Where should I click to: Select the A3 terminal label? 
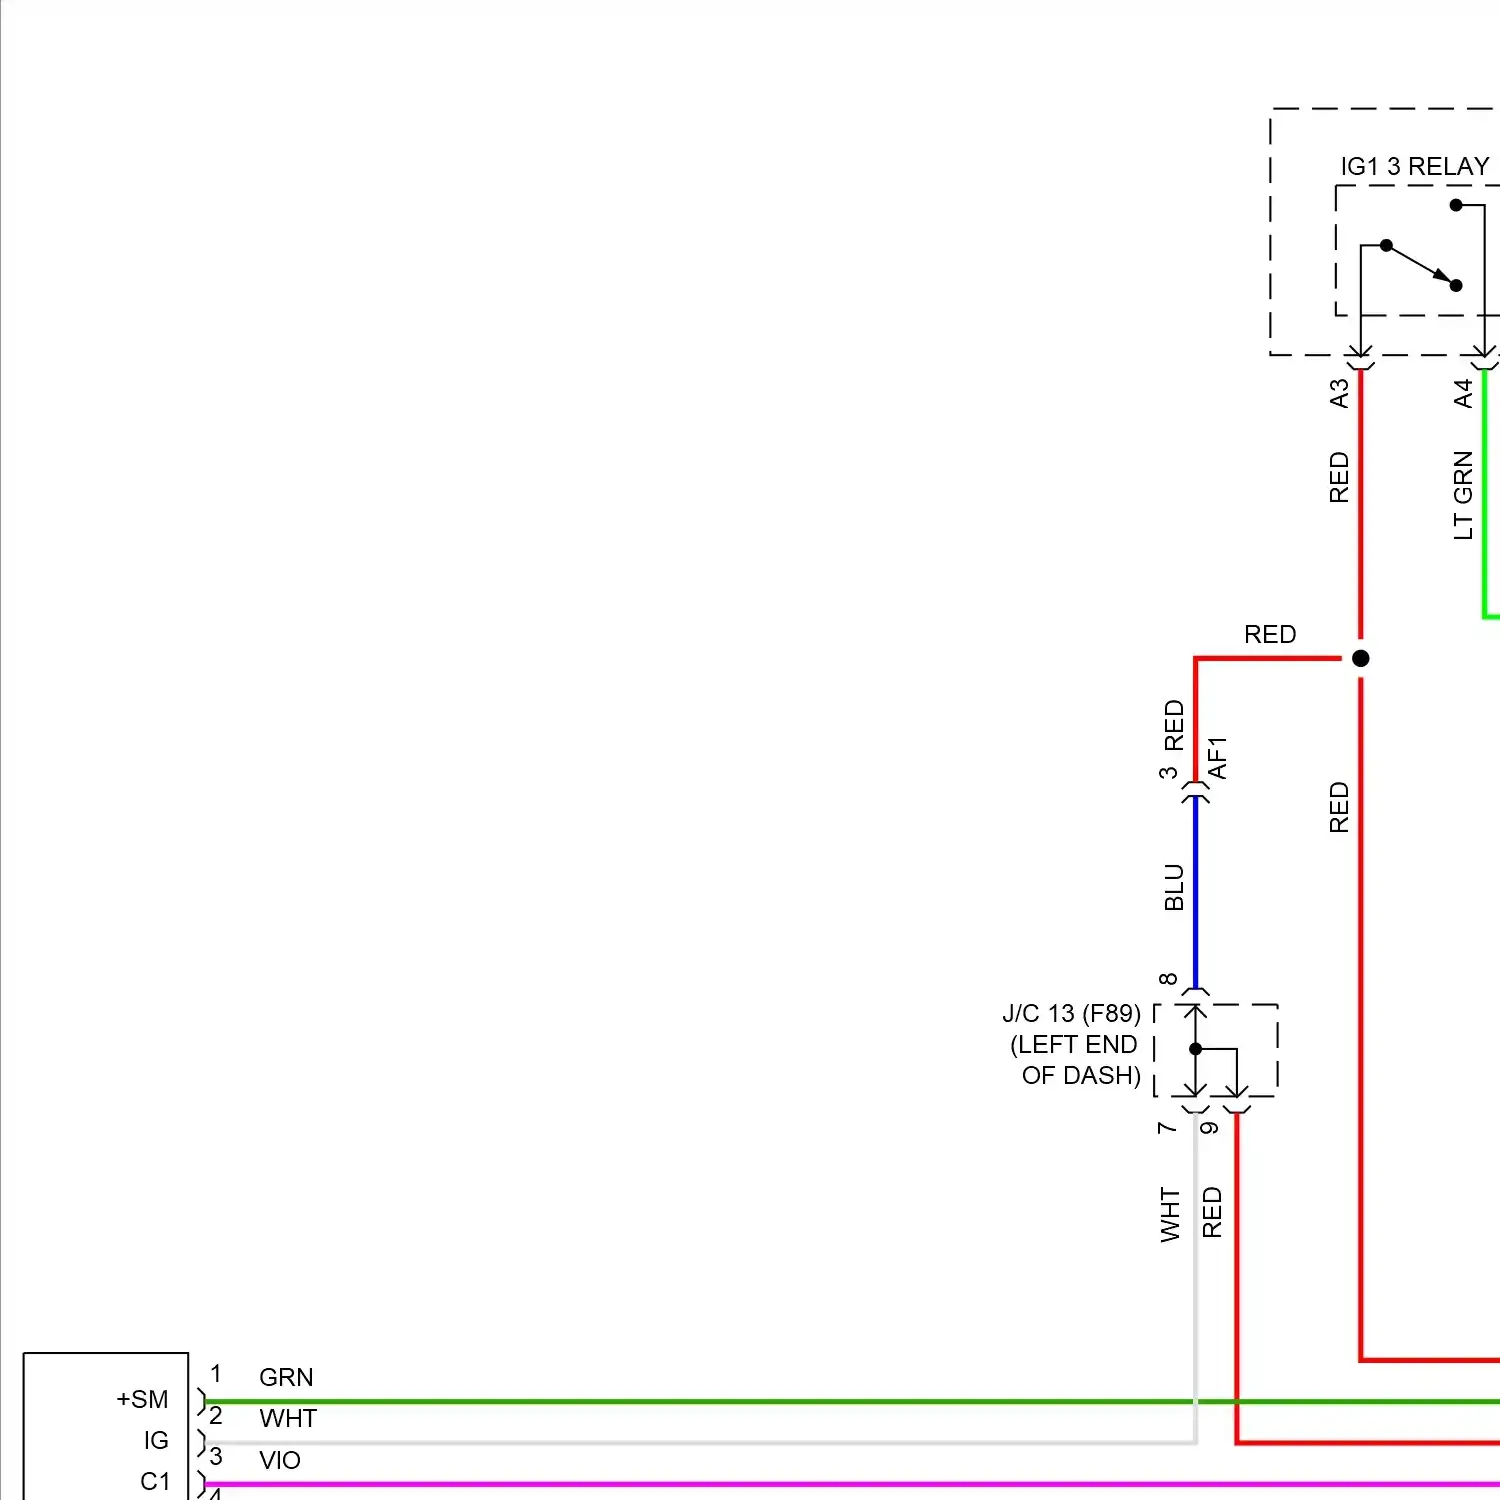(x=1339, y=393)
